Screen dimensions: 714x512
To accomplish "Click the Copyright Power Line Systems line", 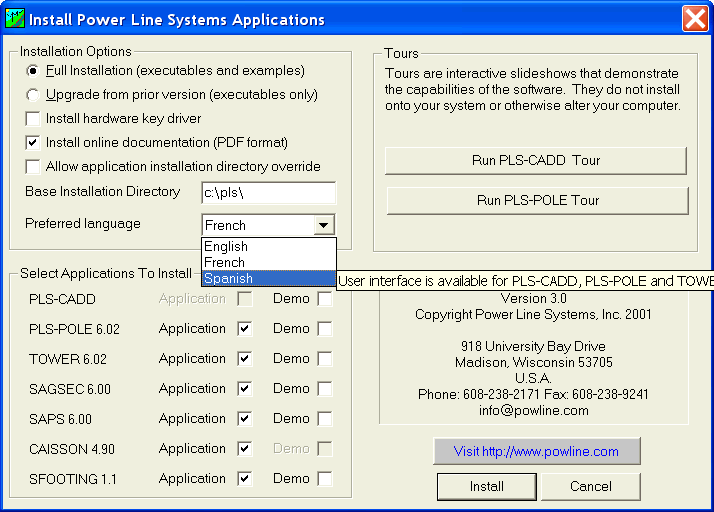I will pyautogui.click(x=533, y=314).
